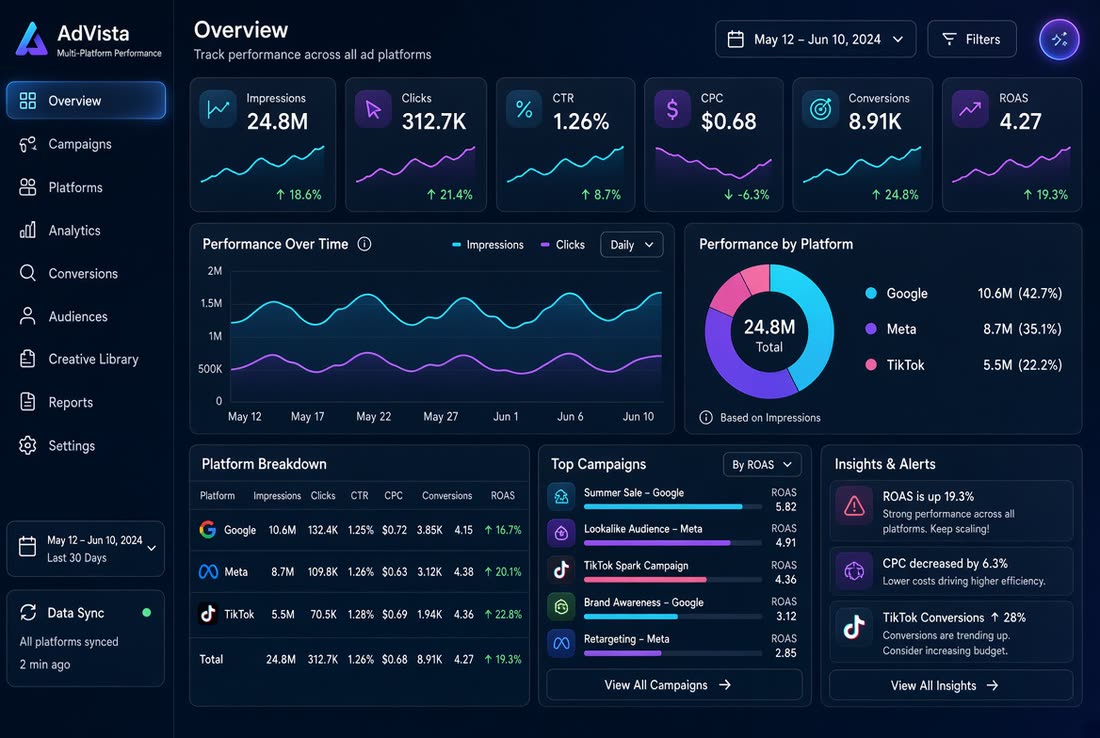Click the TikTok Spark Campaign icon
Viewport: 1100px width, 738px height.
click(x=561, y=570)
